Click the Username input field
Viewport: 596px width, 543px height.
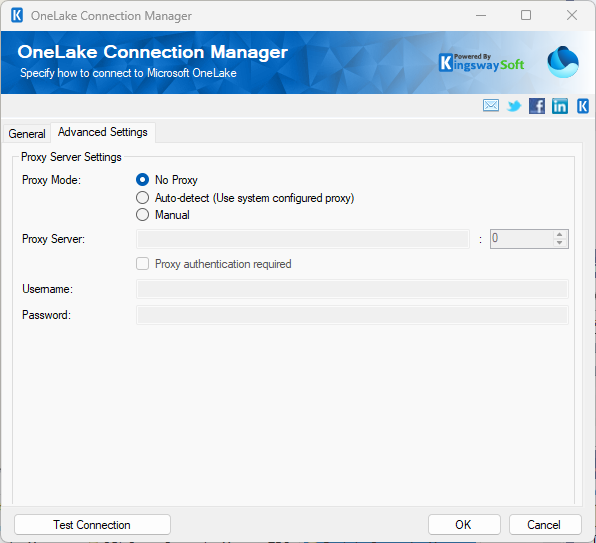point(352,289)
